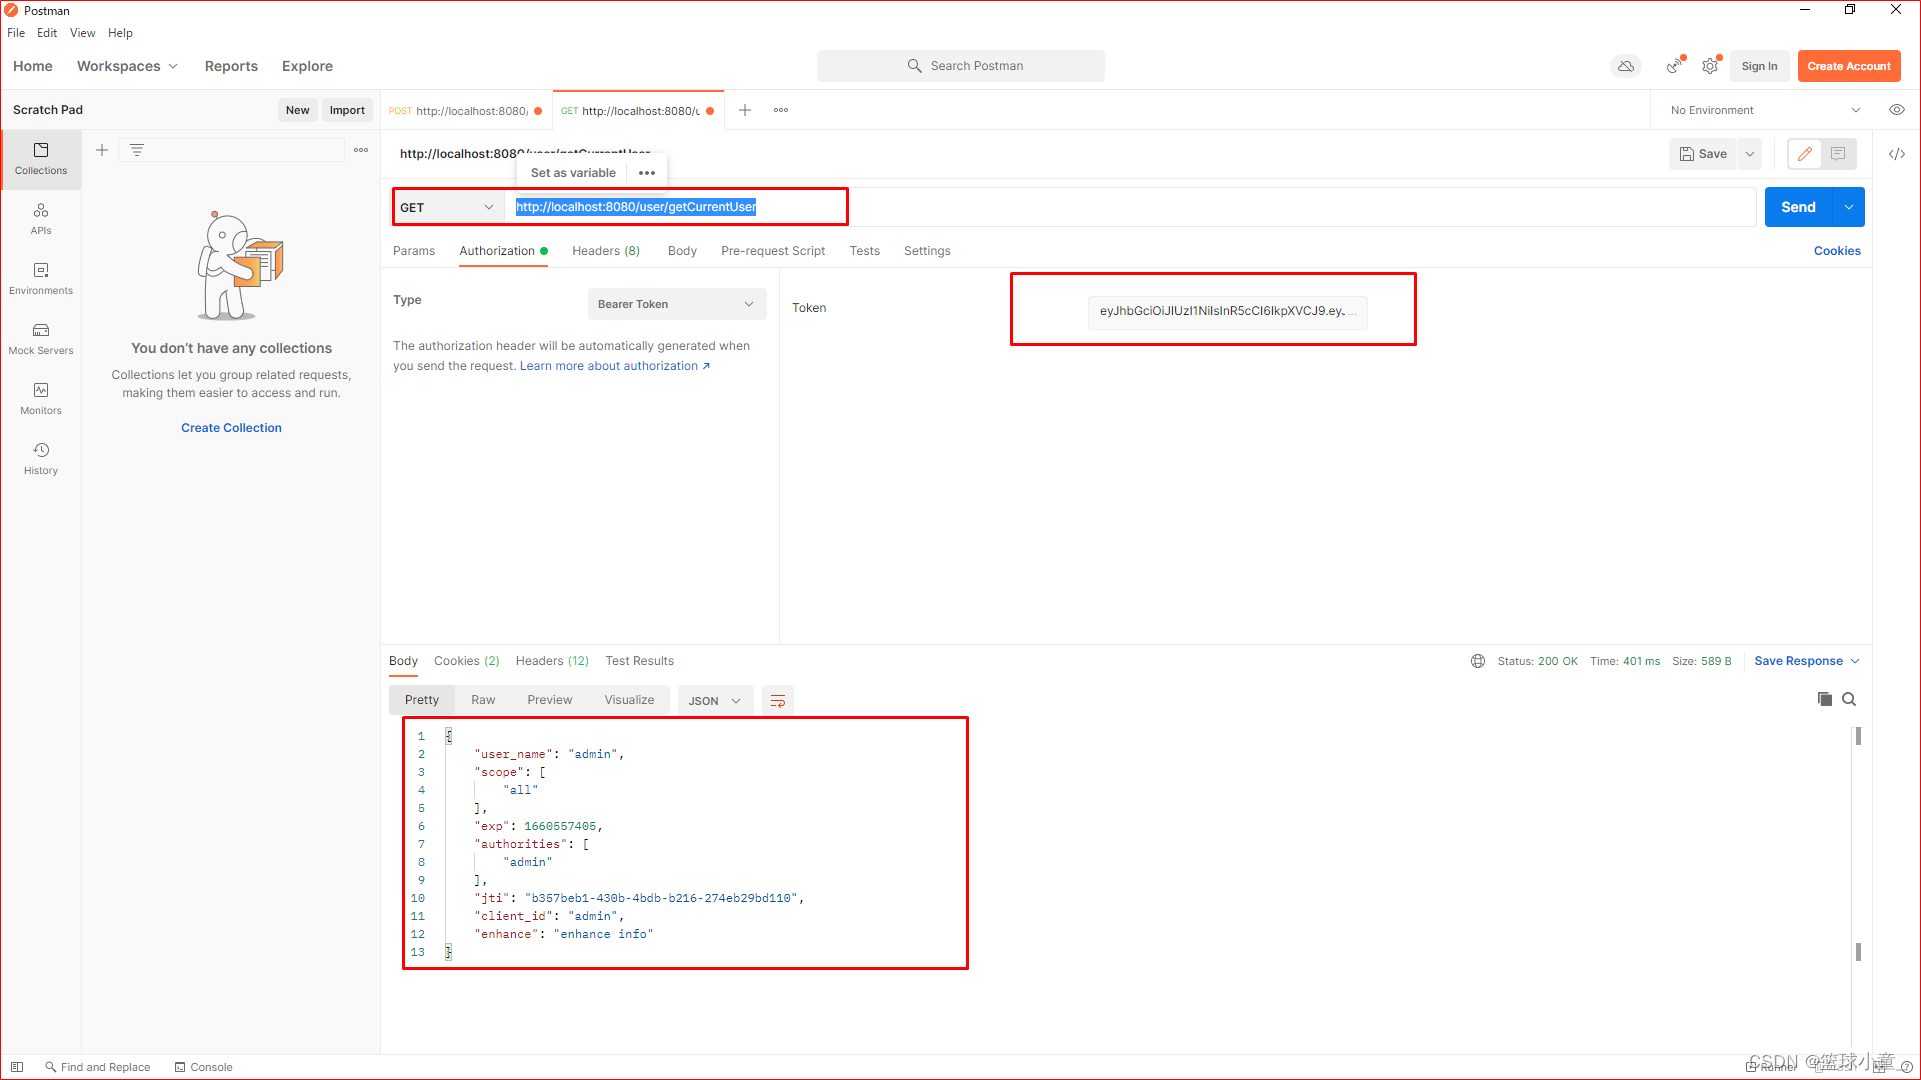Screen dimensions: 1921x1080
Task: Open the Help menu
Action: click(120, 33)
